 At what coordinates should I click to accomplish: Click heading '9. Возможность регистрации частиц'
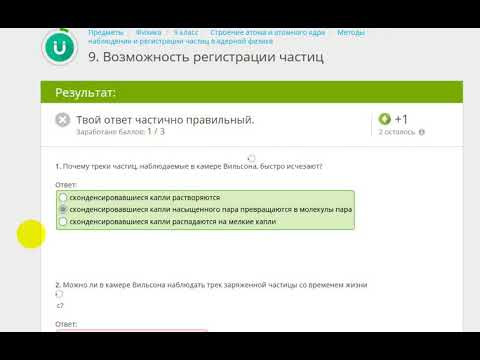pos(206,57)
